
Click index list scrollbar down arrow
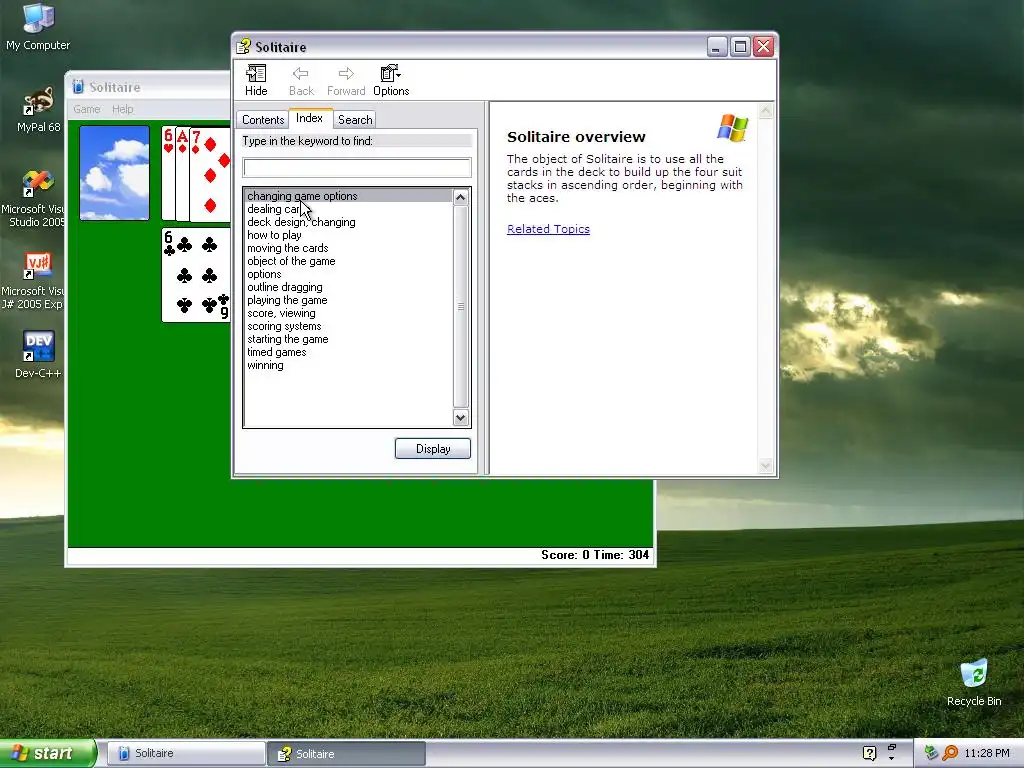(x=460, y=418)
